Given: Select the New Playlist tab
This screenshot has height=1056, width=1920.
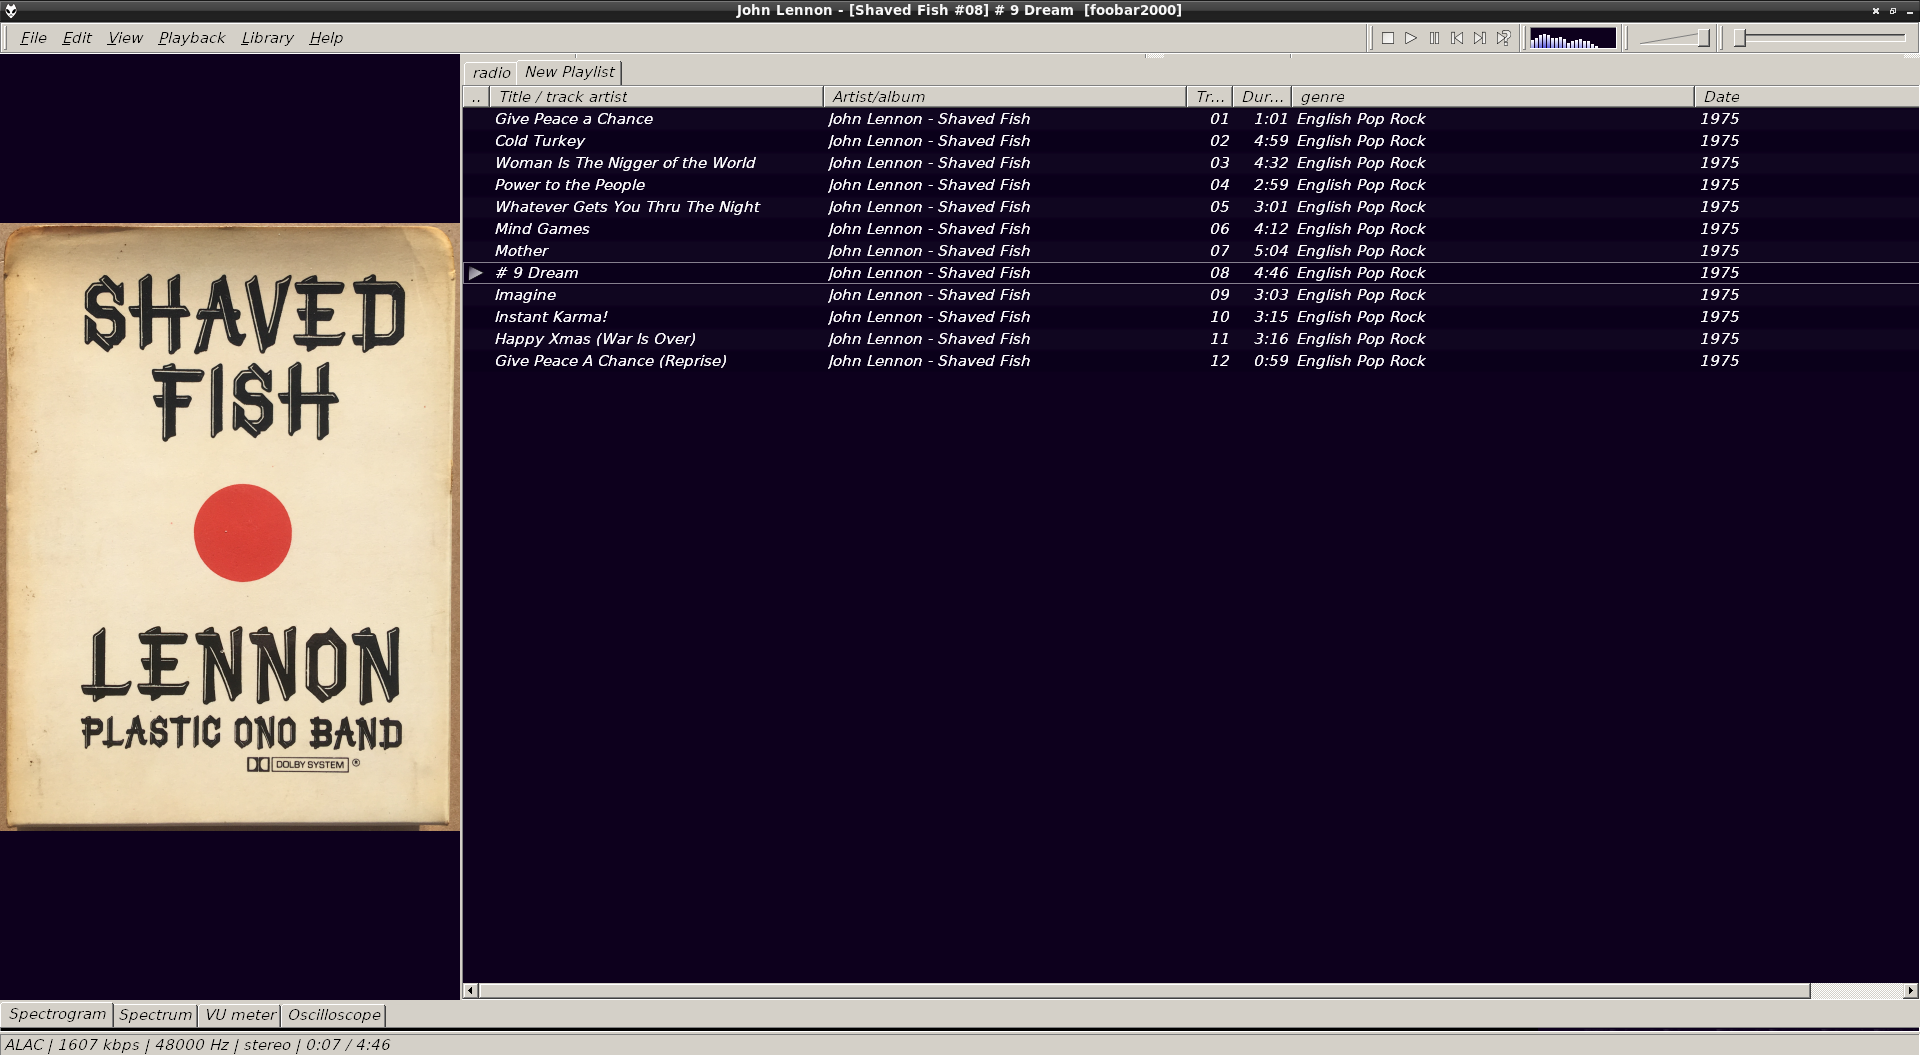Looking at the screenshot, I should 570,72.
